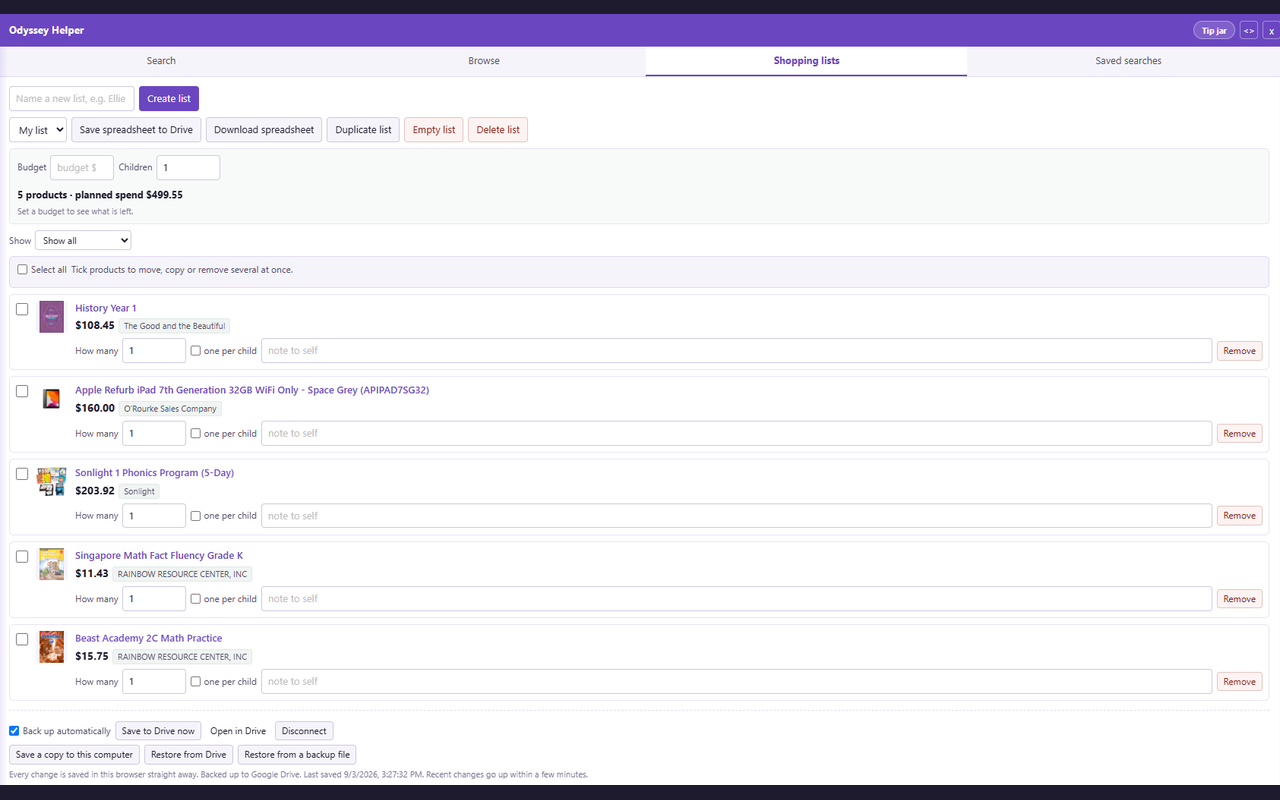This screenshot has height=800, width=1280.
Task: Click the Apple Refurb iPad product thumbnail
Action: click(x=52, y=399)
